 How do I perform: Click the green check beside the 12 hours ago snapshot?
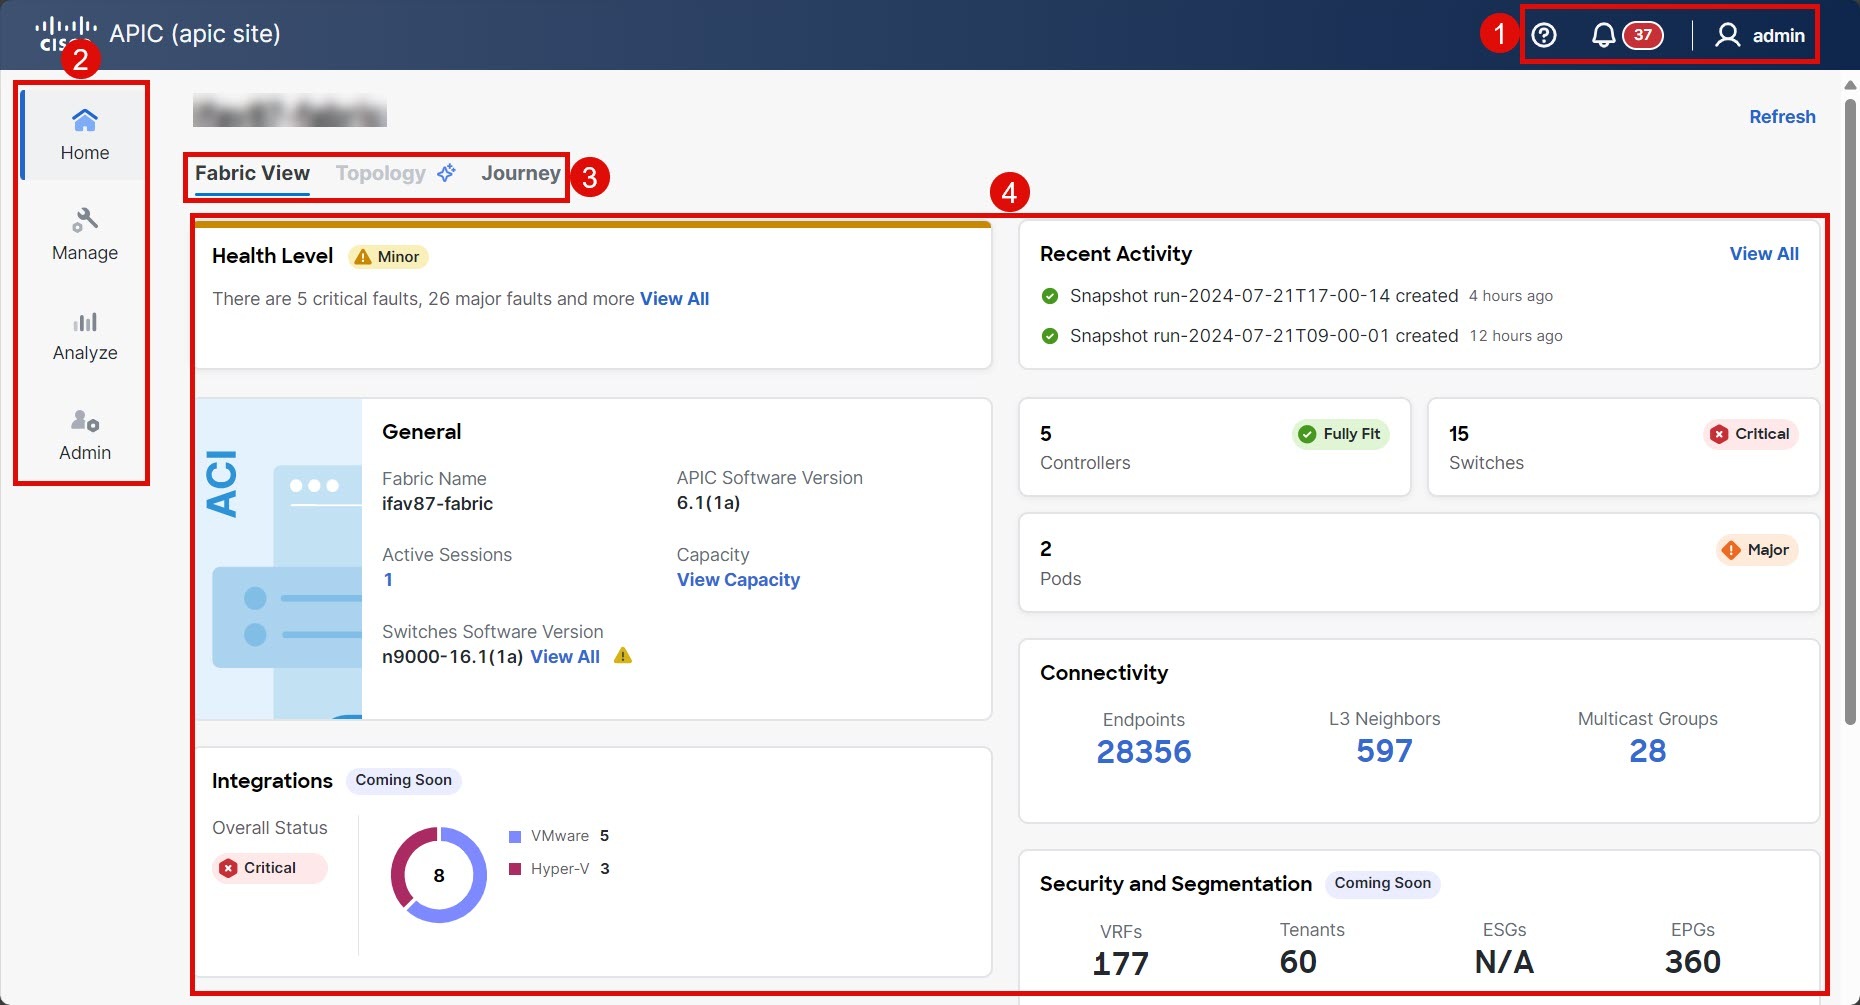(1050, 336)
